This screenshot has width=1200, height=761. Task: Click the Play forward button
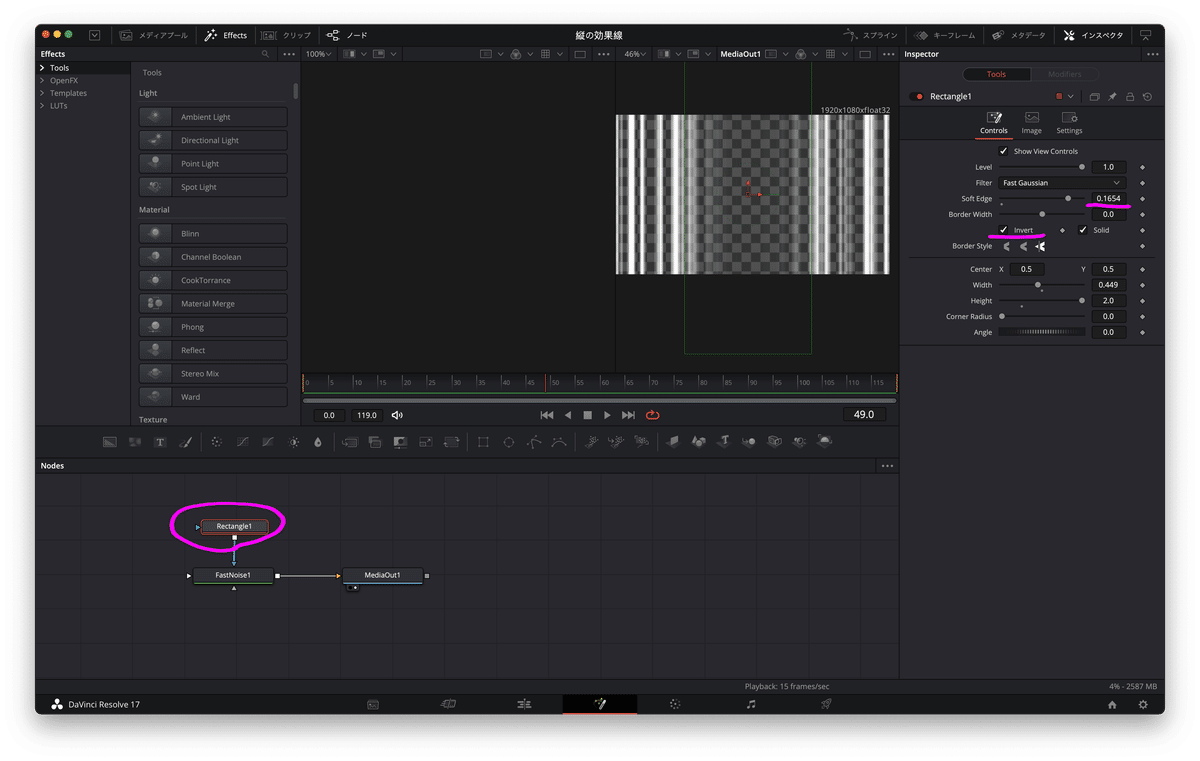click(x=607, y=415)
